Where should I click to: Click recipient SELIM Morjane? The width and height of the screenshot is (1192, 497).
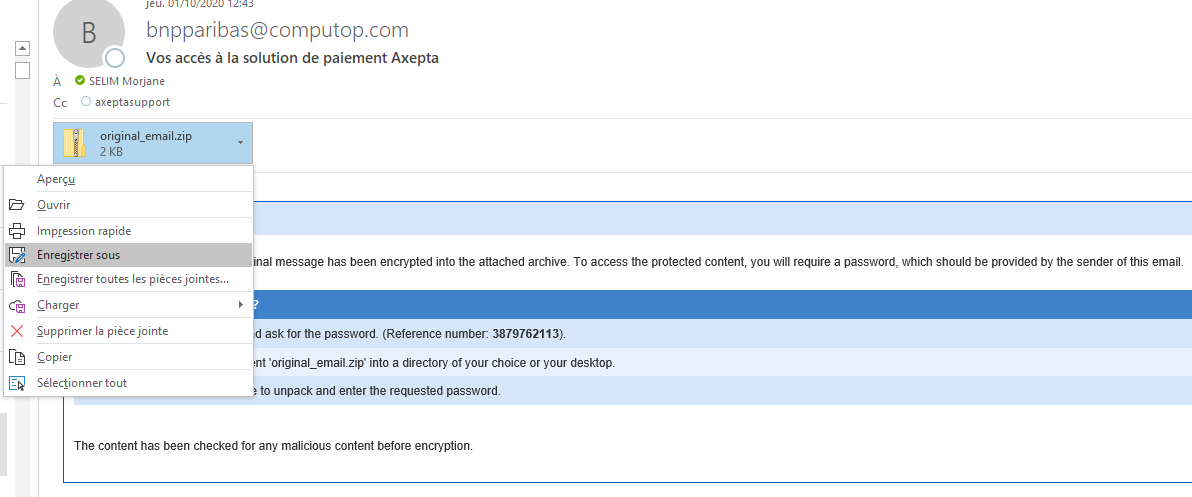point(126,81)
